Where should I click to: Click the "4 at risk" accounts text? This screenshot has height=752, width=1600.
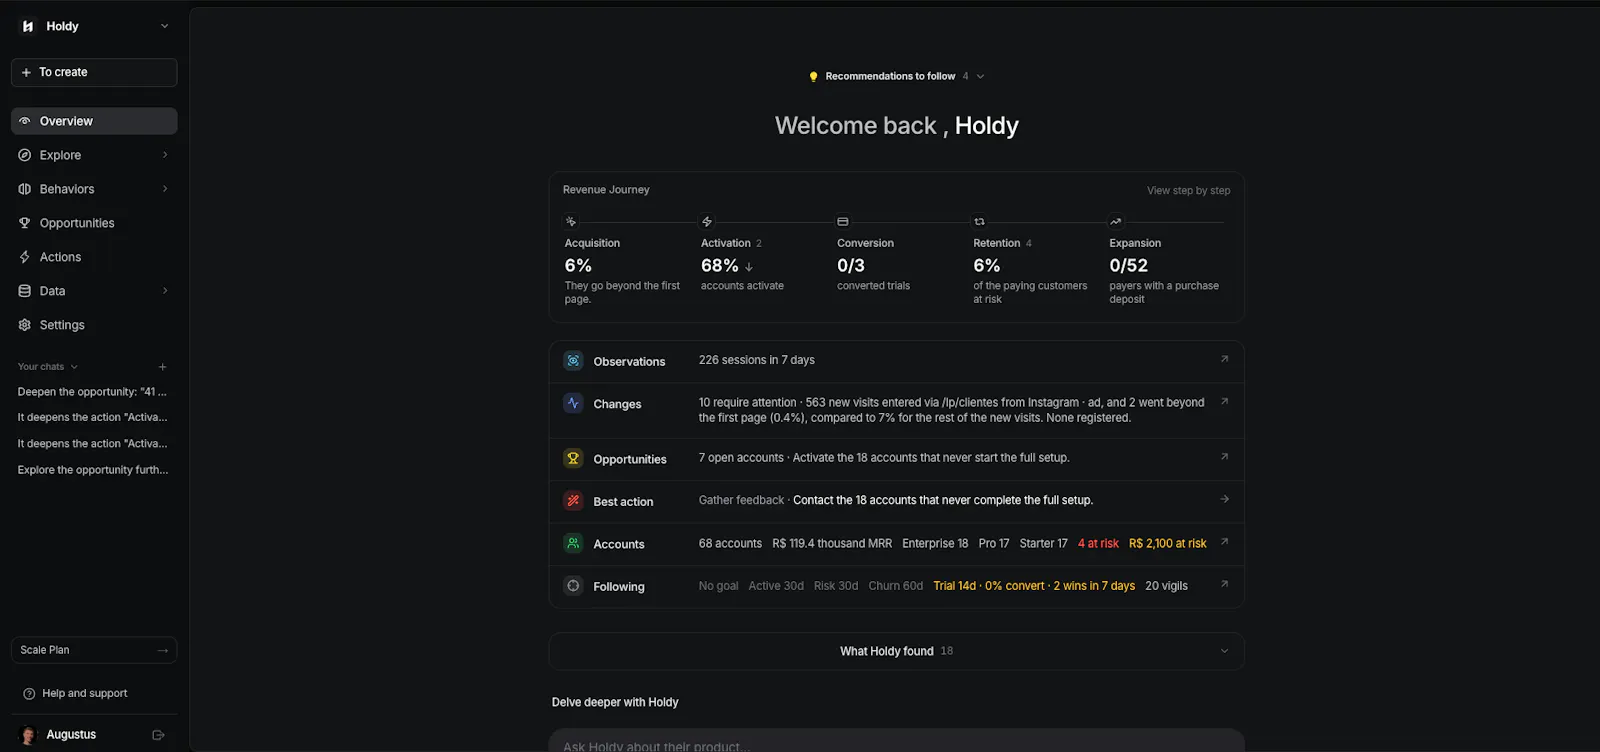point(1098,544)
